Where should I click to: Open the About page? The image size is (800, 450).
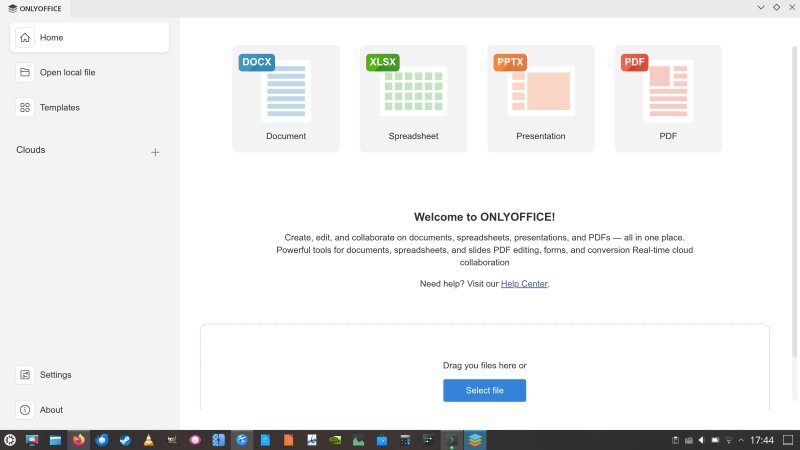(89, 410)
